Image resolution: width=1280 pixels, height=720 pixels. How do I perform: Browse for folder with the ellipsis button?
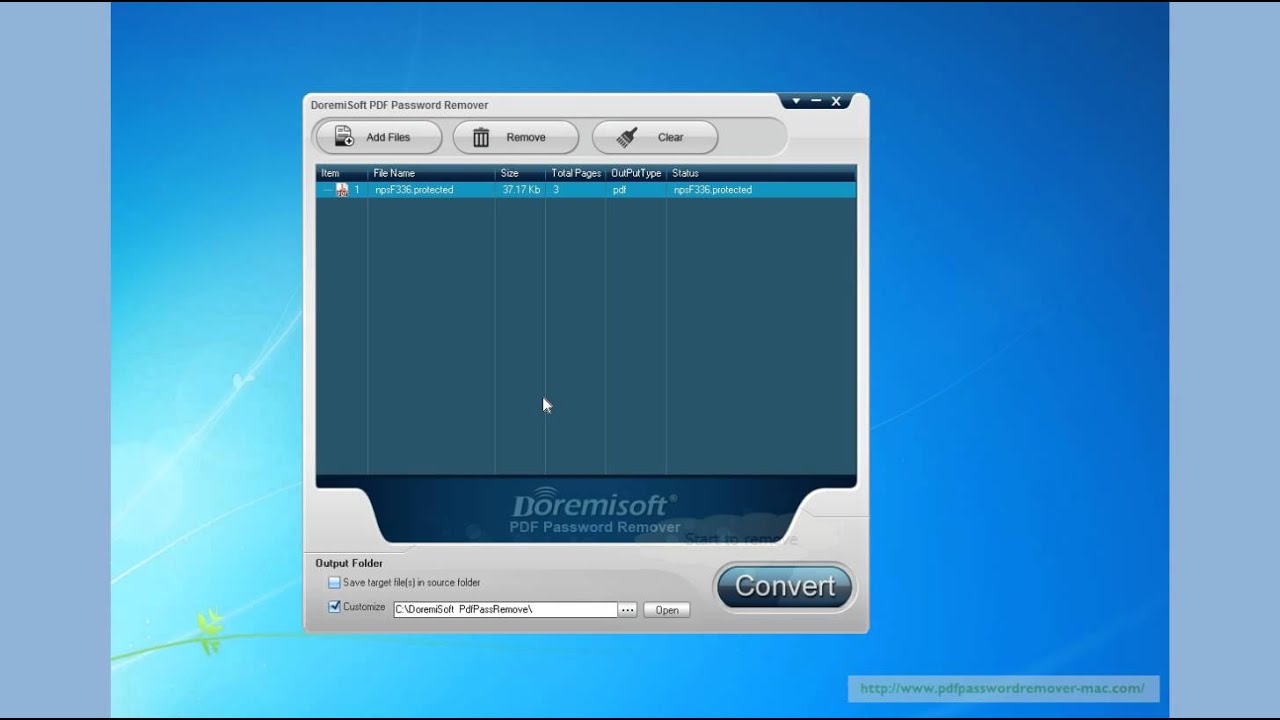[627, 610]
